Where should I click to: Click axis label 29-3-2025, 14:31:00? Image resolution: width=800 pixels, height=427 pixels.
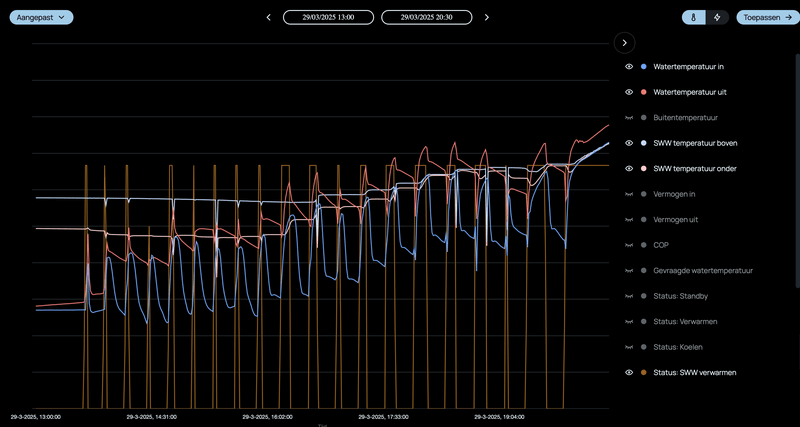click(x=152, y=417)
